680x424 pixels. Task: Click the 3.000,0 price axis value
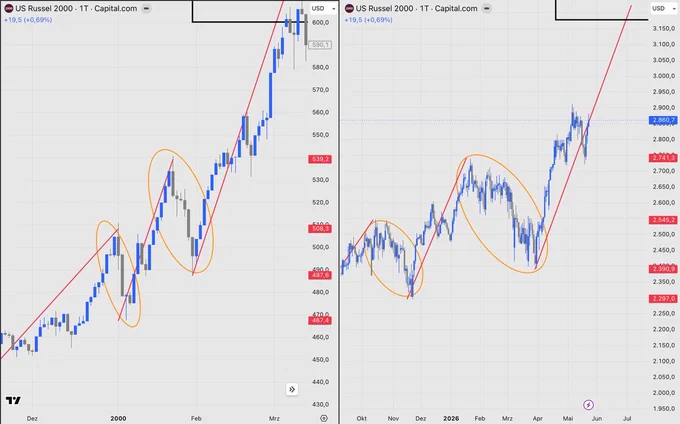tap(664, 76)
